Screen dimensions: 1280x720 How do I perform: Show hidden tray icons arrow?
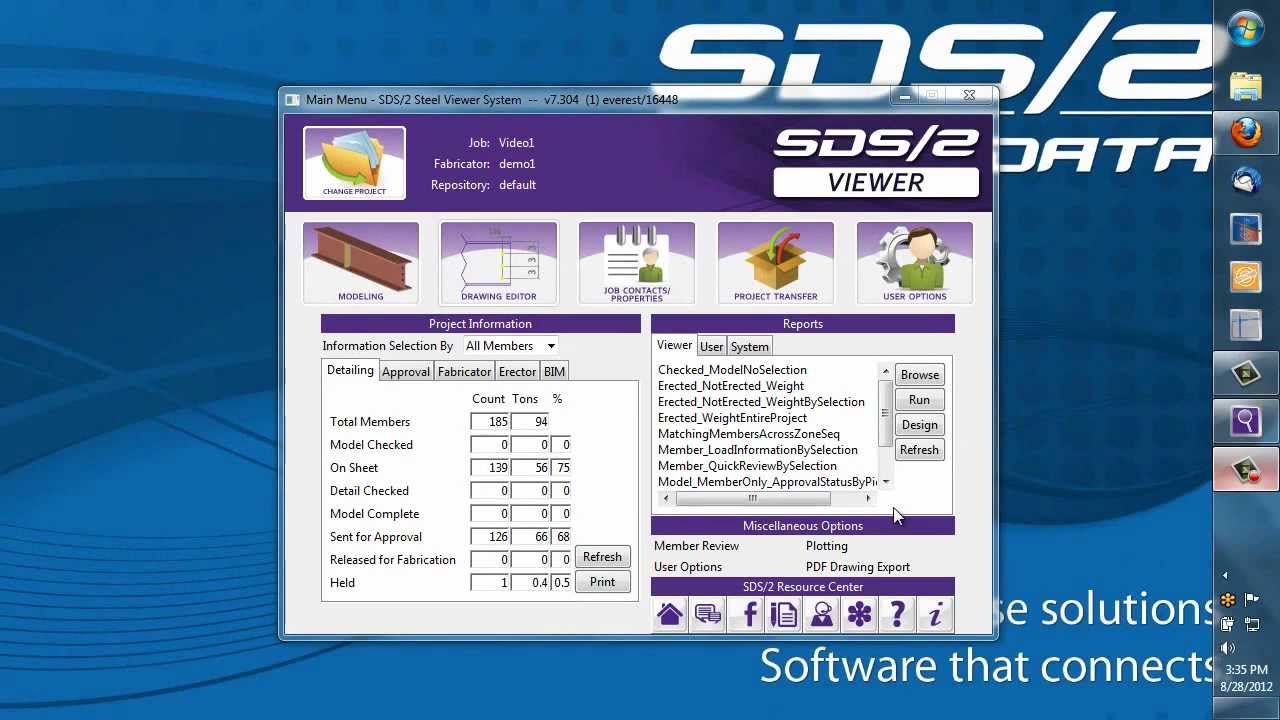[1226, 576]
